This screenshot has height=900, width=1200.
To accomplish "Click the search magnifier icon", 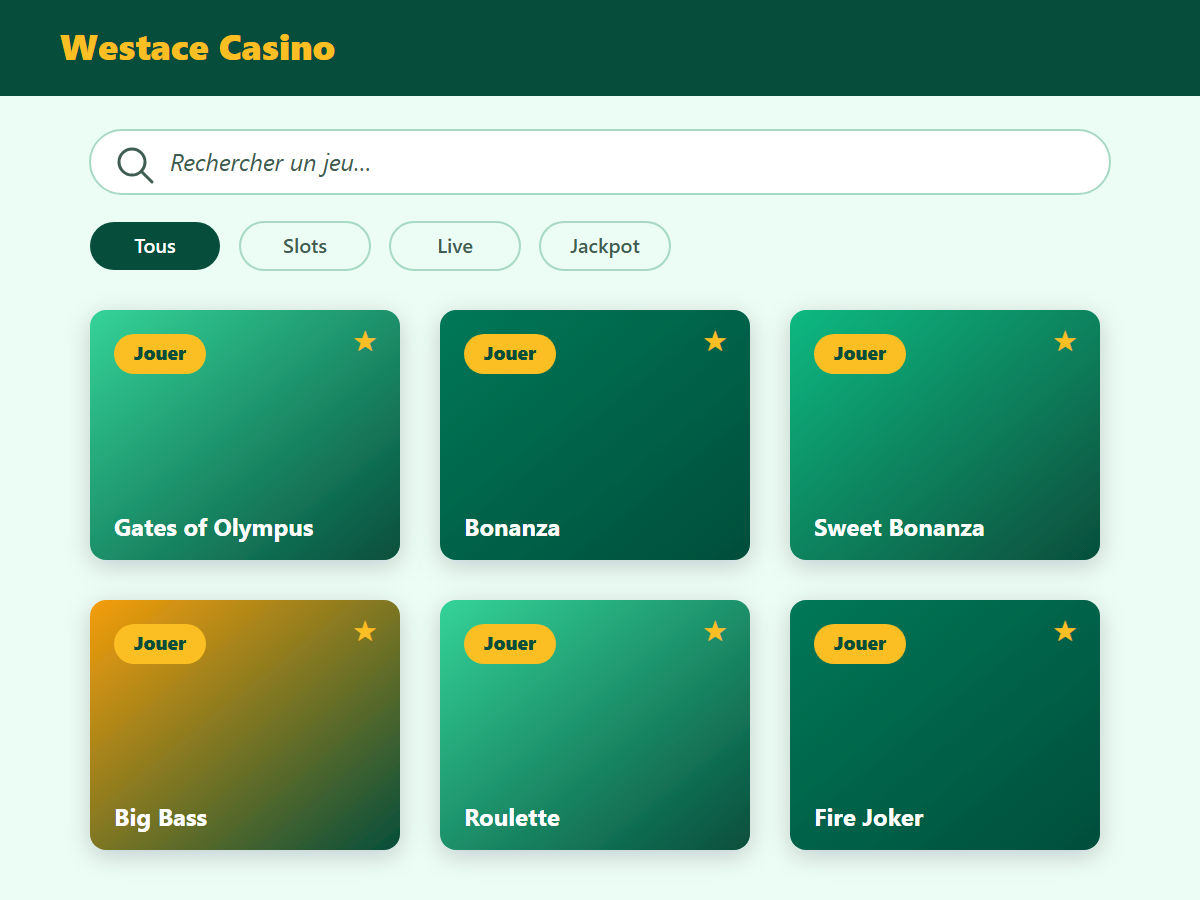I will coord(135,165).
